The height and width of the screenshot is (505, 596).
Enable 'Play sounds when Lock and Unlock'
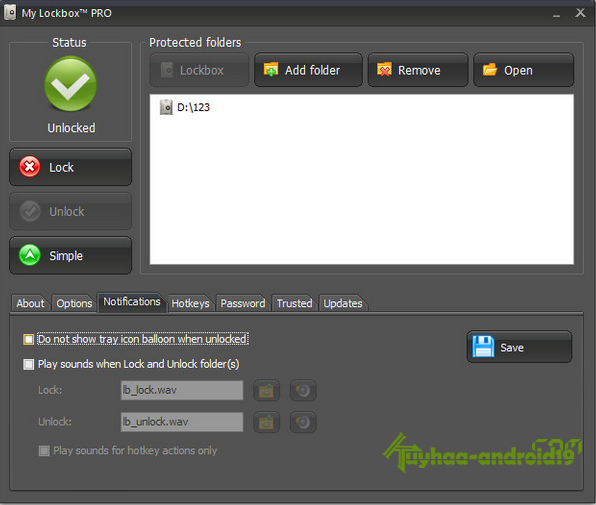29,364
